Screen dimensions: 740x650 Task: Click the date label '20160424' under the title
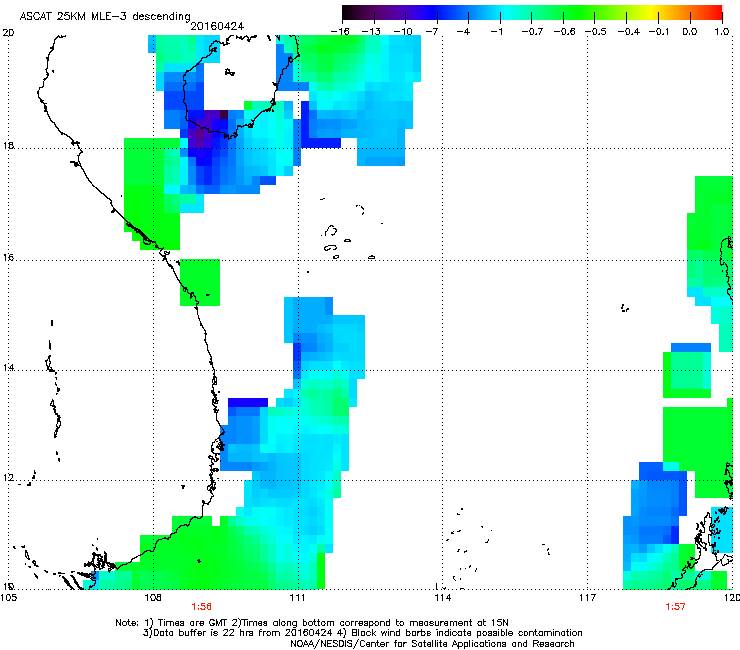(217, 26)
